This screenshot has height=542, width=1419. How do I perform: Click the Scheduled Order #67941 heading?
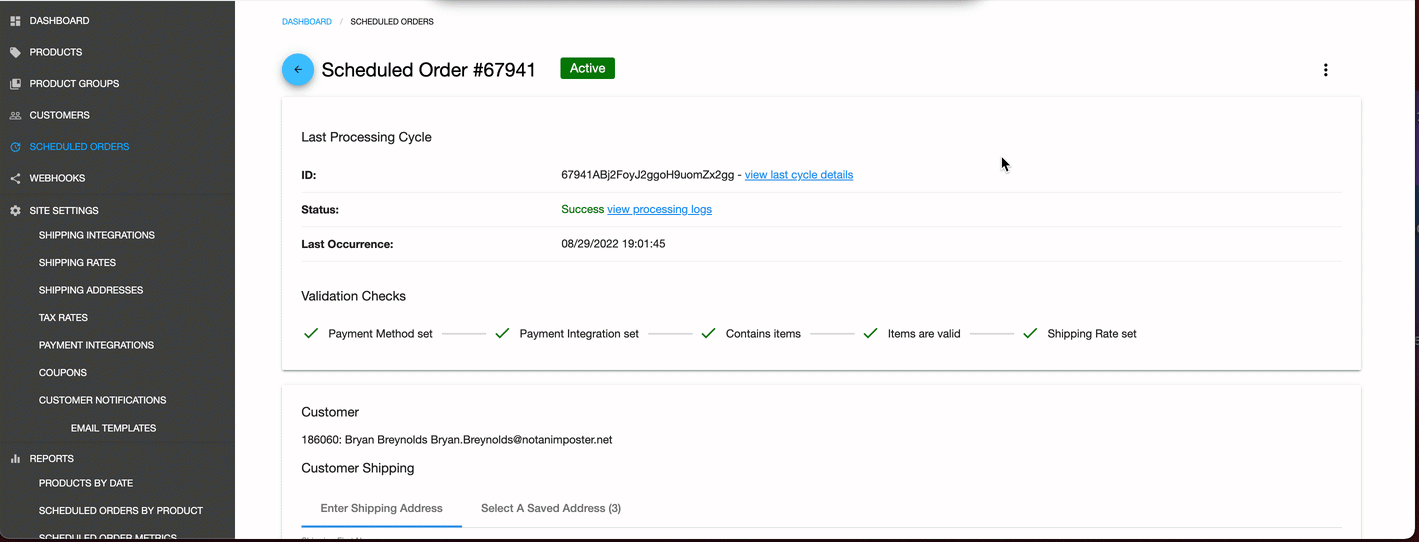coord(428,70)
